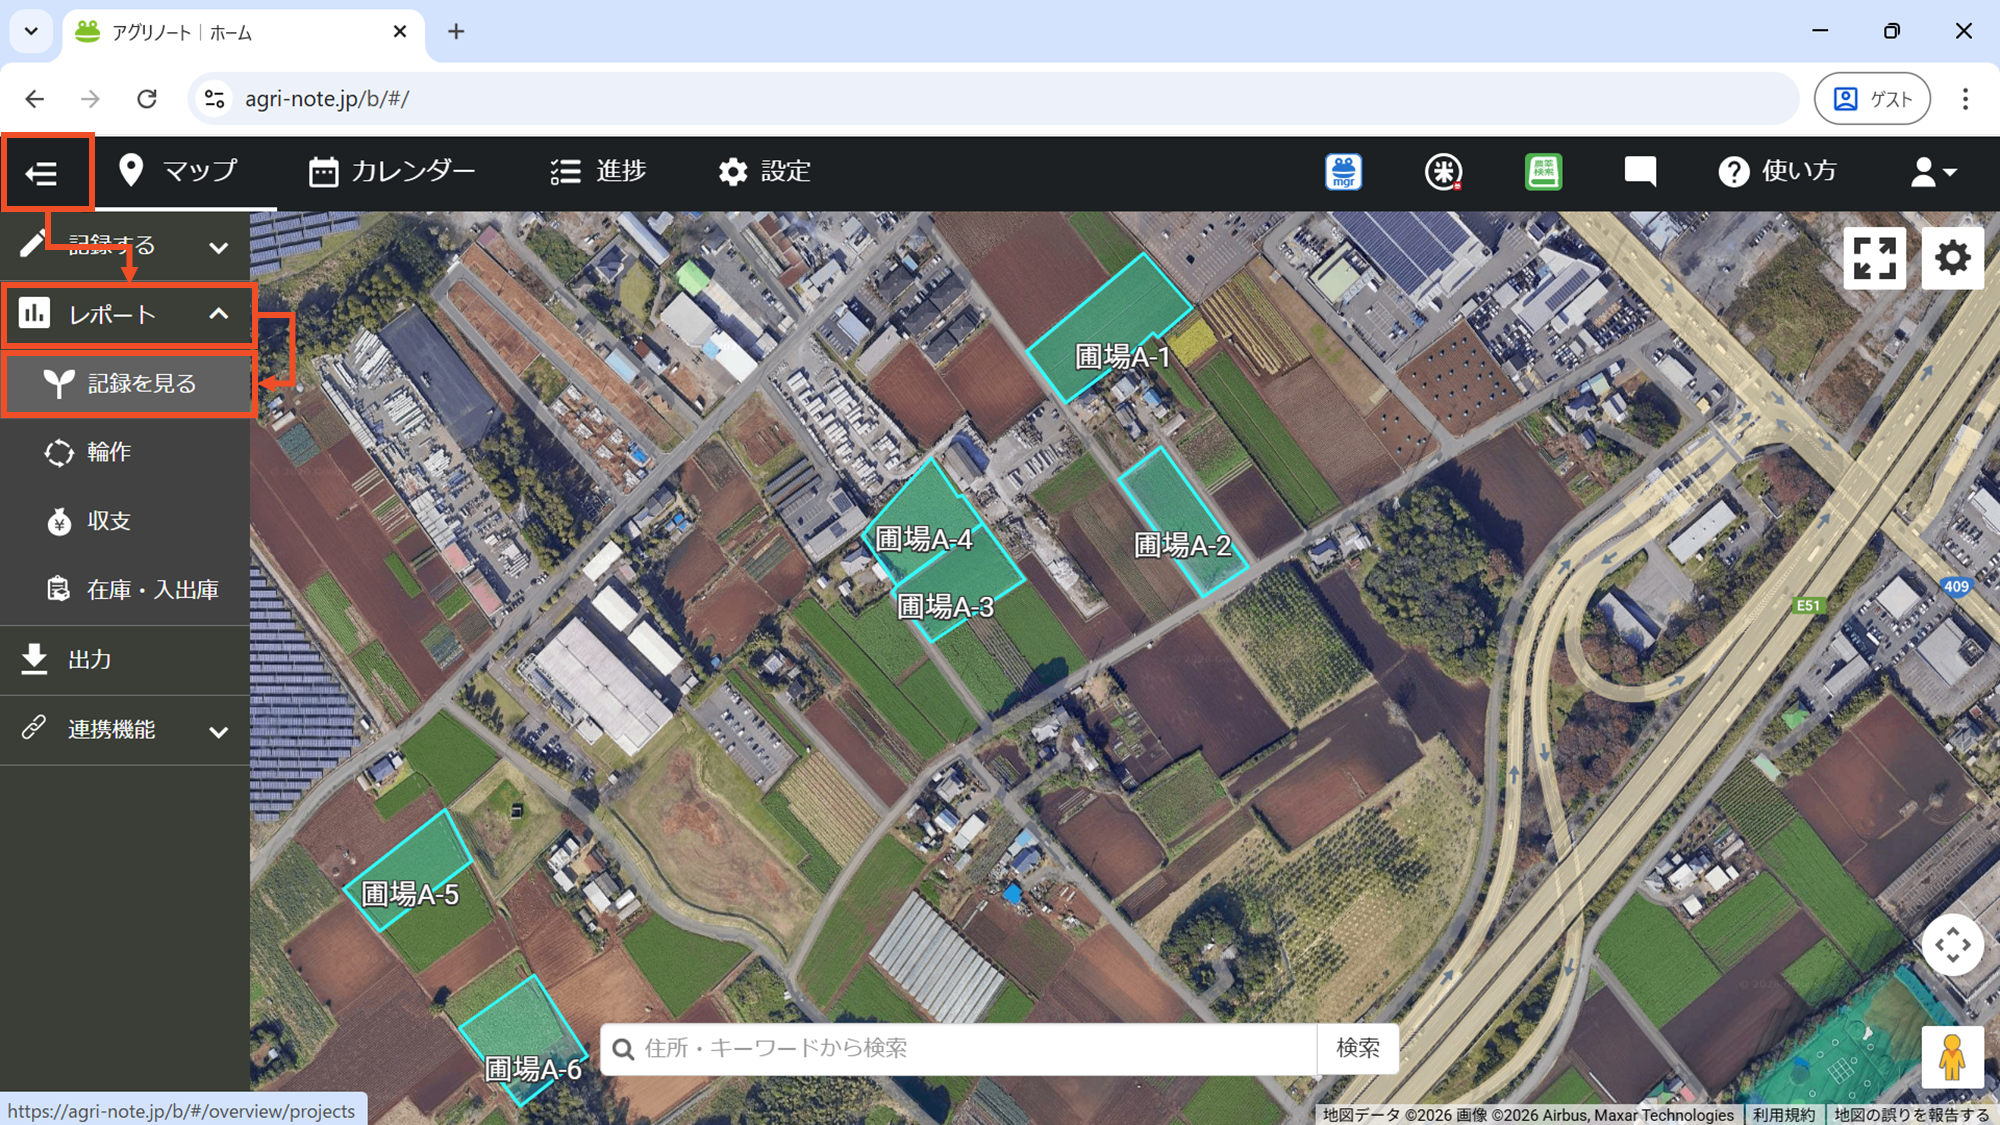Click the Street View pegman icon
Viewport: 2000px width, 1125px height.
pyautogui.click(x=1952, y=1057)
